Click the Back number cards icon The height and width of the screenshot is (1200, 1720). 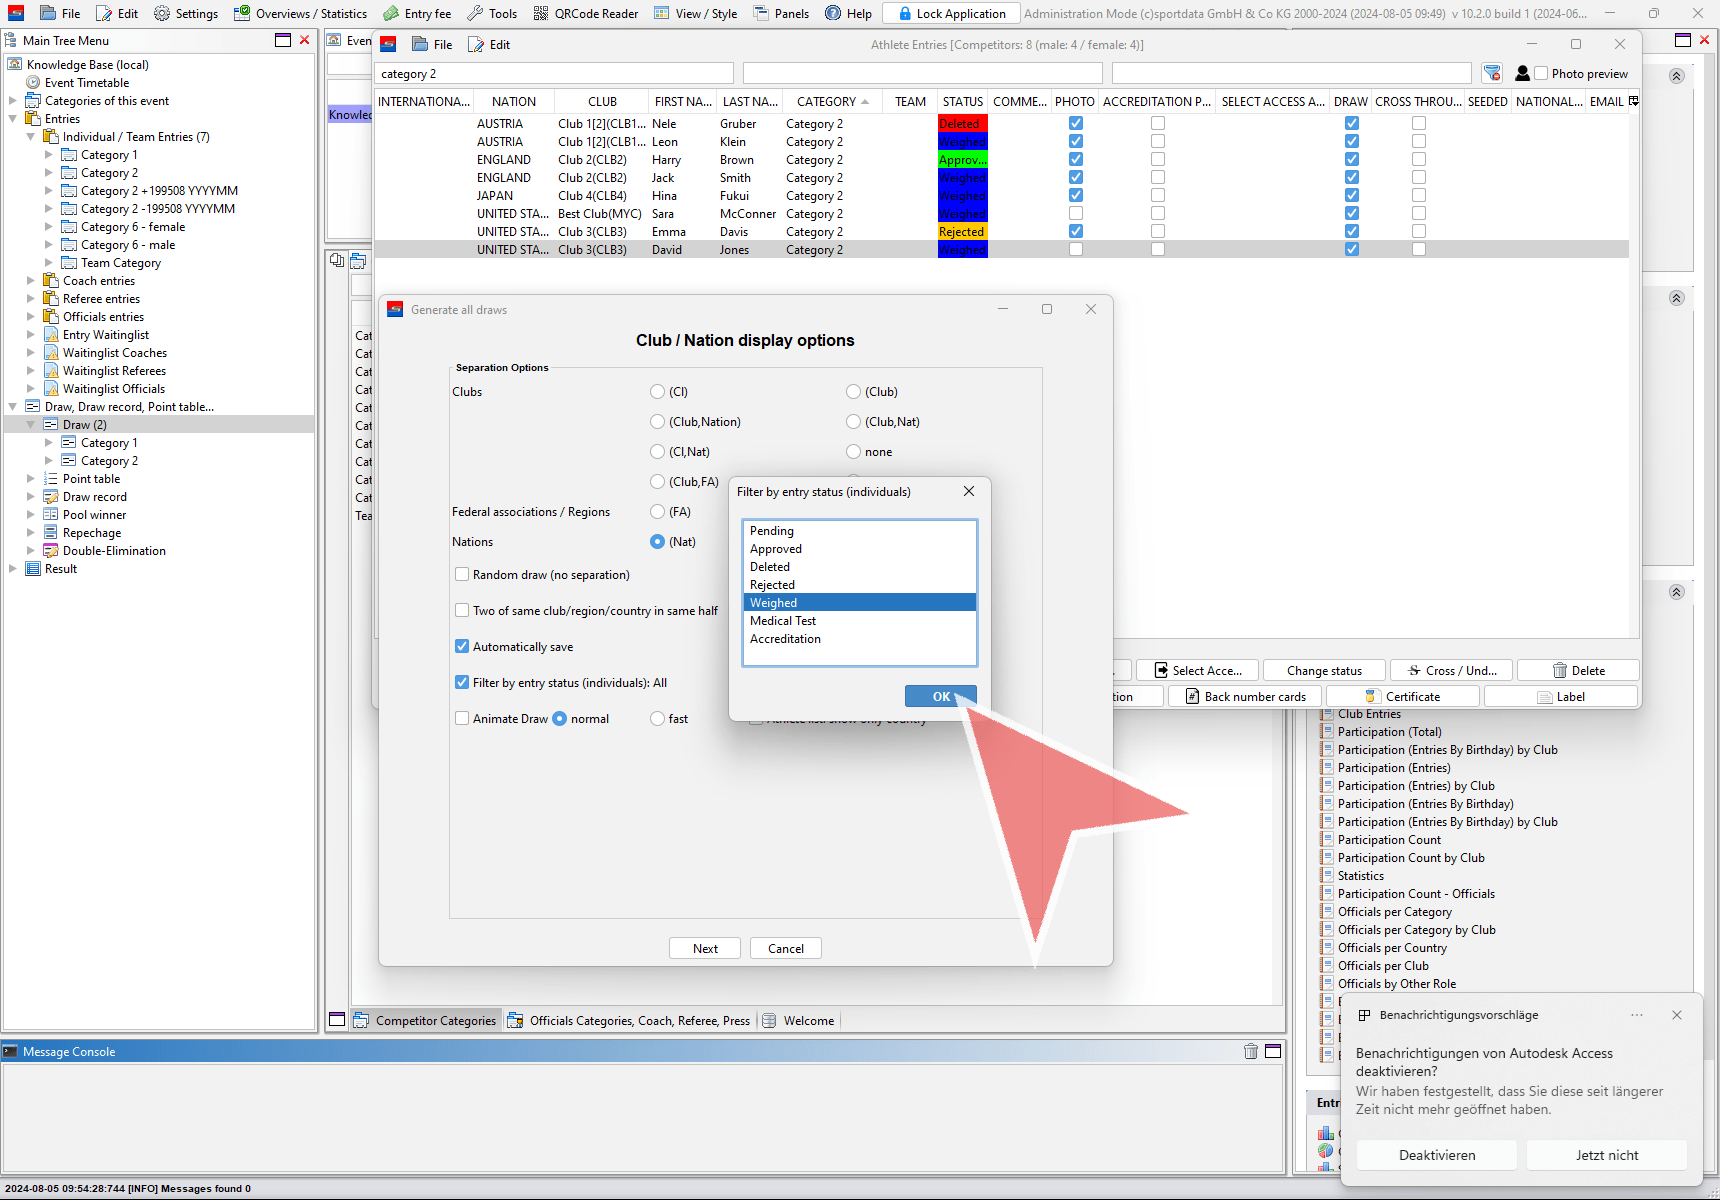pyautogui.click(x=1192, y=696)
